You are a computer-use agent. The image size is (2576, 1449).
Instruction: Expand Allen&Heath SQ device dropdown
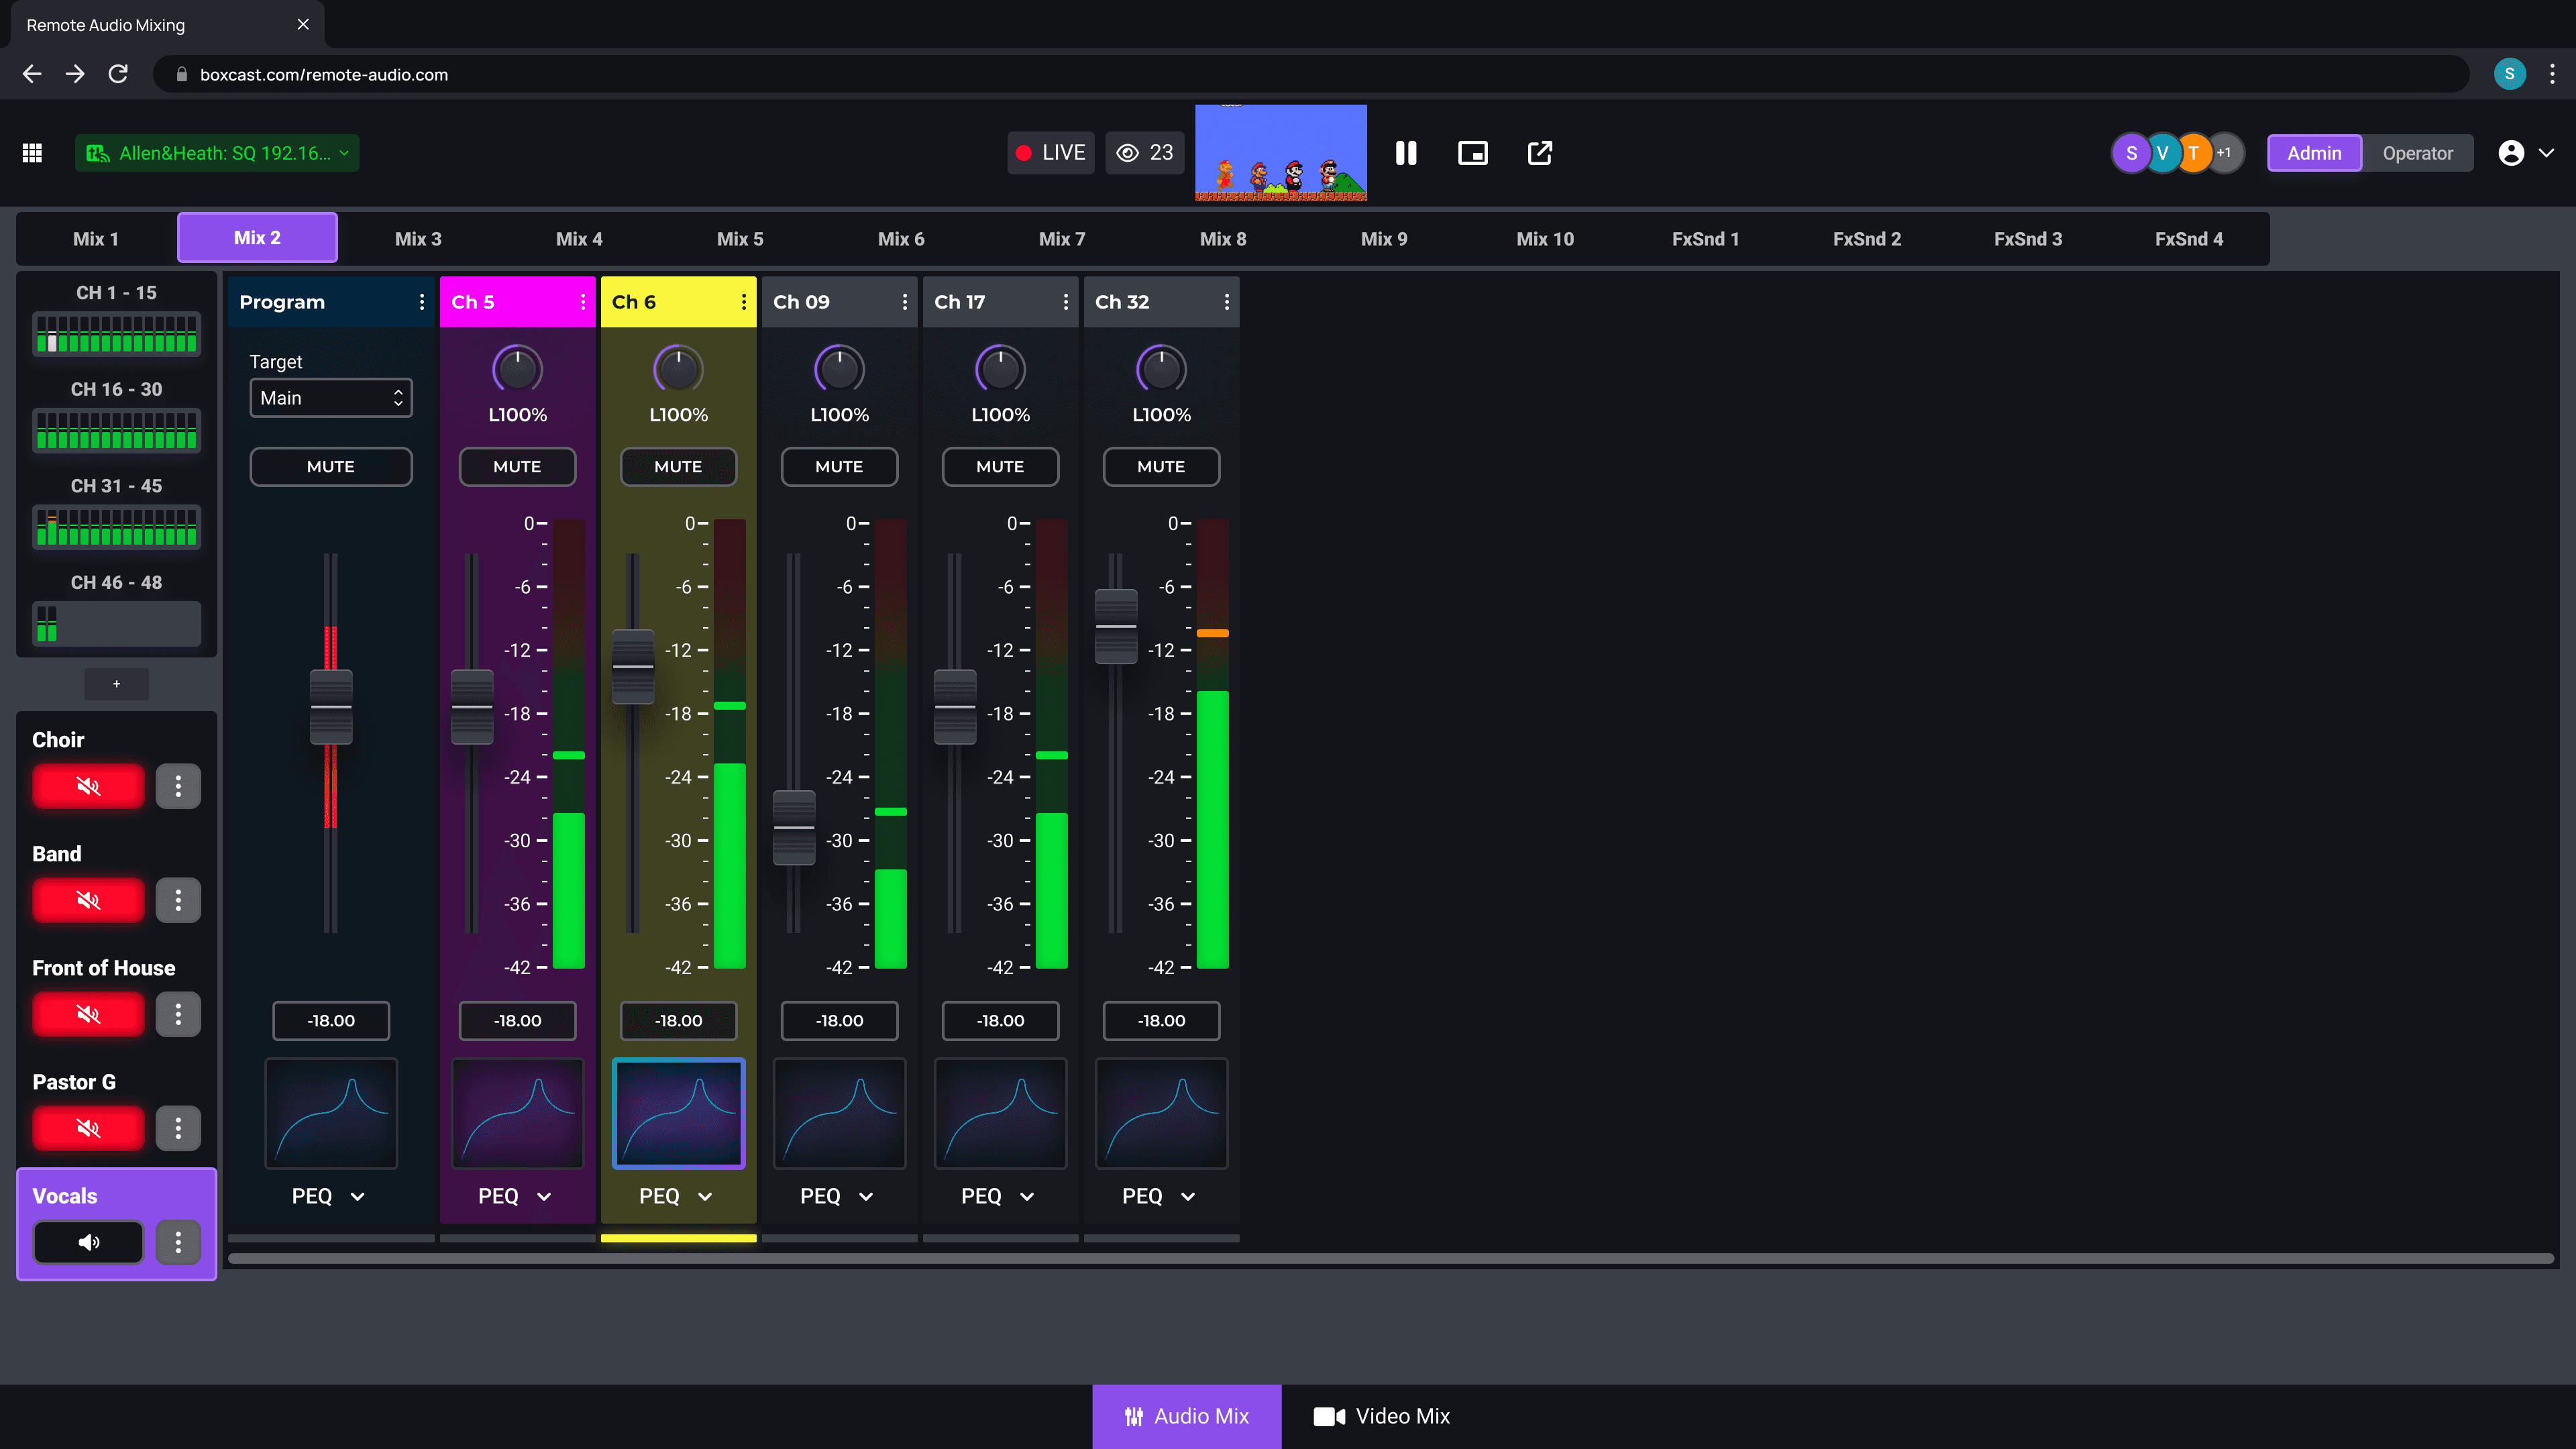coord(217,153)
